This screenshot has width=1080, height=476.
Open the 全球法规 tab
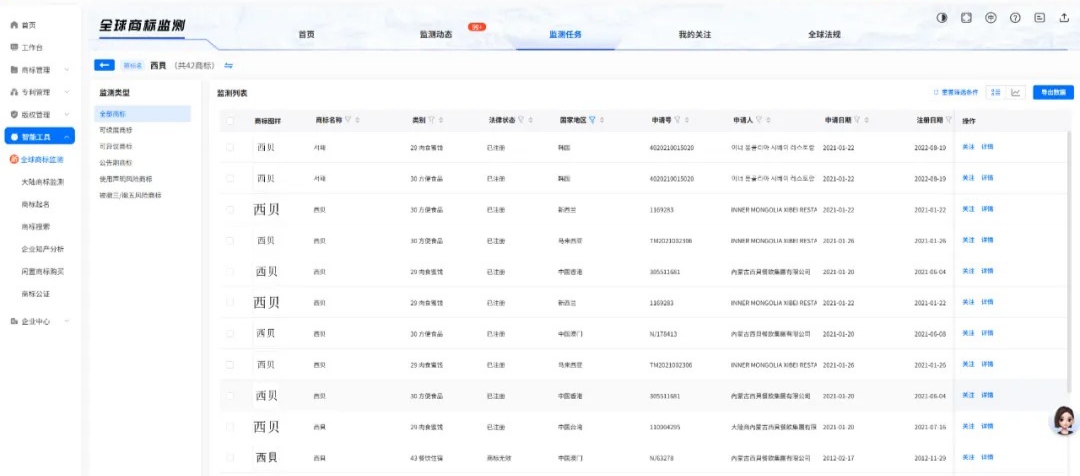(x=824, y=34)
